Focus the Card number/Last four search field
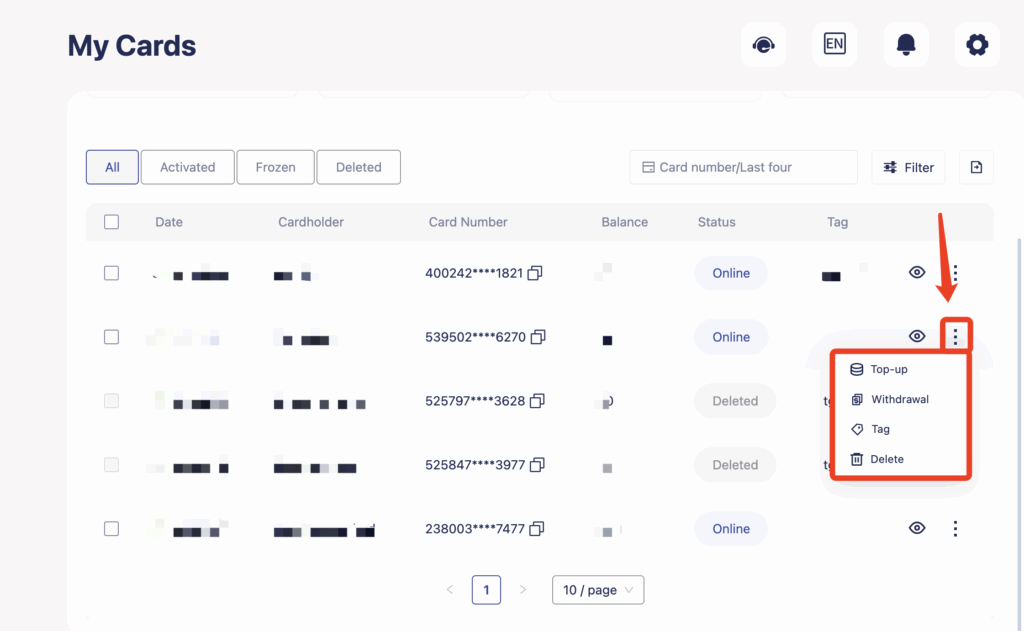This screenshot has height=631, width=1024. pyautogui.click(x=743, y=167)
